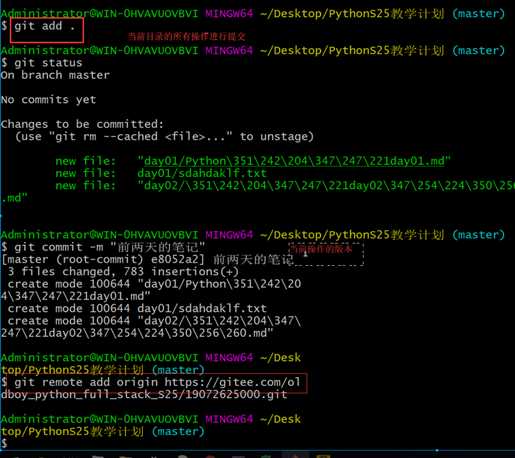Select the wrapped '.md"' line below the new files
The image size is (515, 458).
(14, 198)
